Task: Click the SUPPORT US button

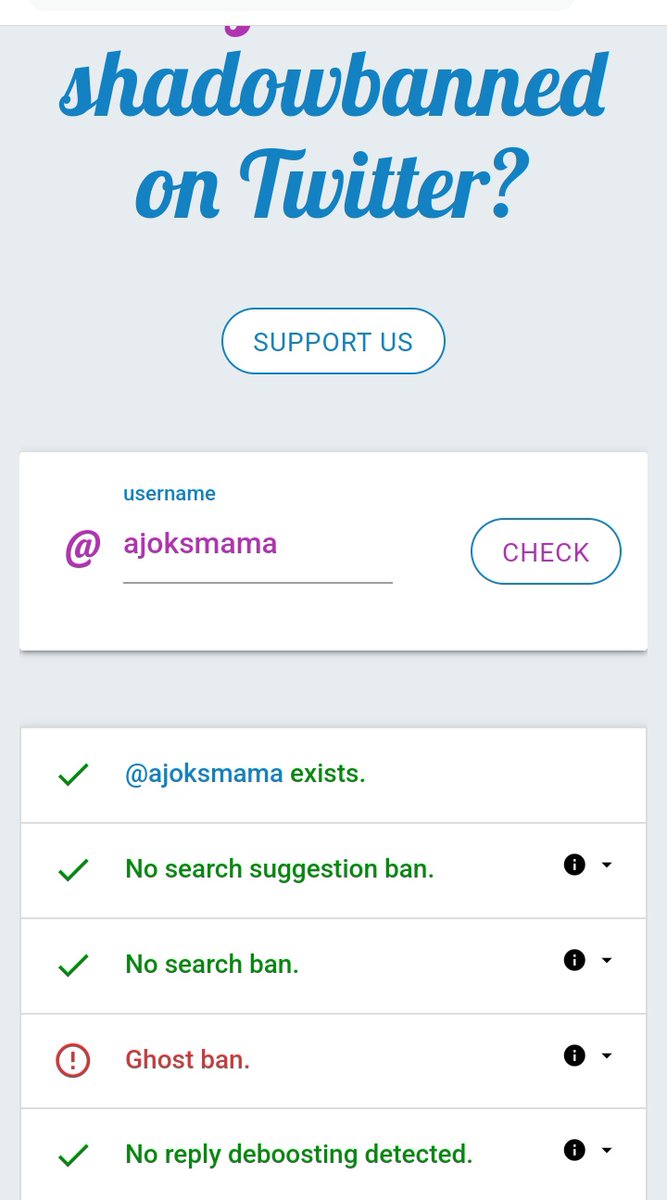Action: tap(333, 341)
